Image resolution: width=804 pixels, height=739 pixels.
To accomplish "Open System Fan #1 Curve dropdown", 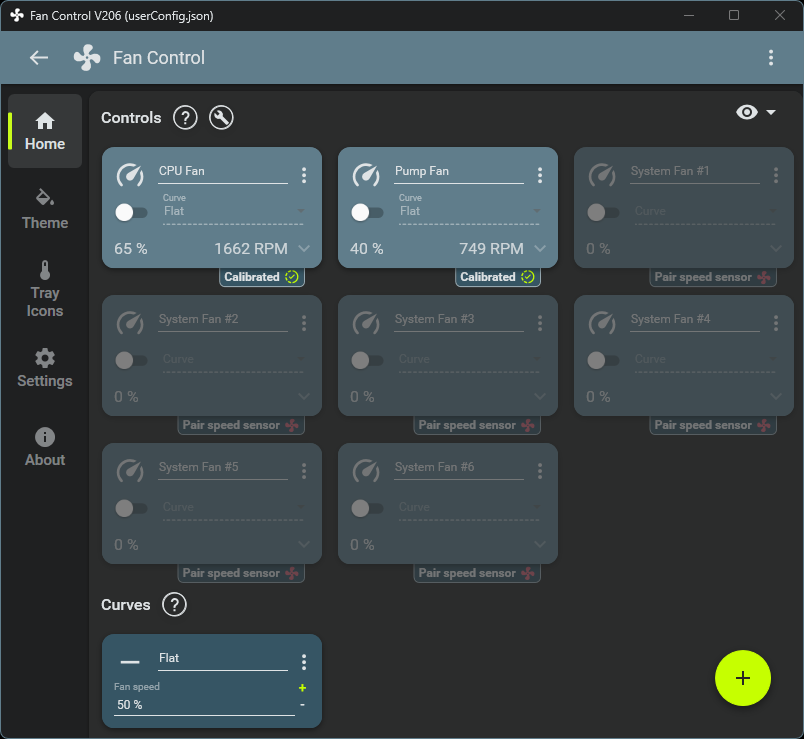I will click(705, 210).
